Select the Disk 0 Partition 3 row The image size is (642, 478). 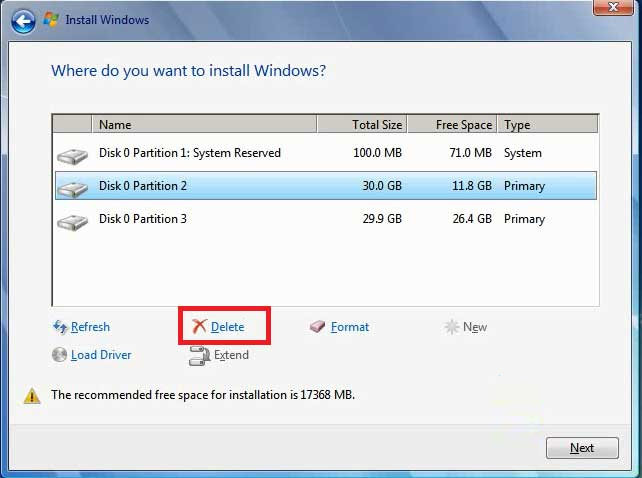pyautogui.click(x=143, y=219)
